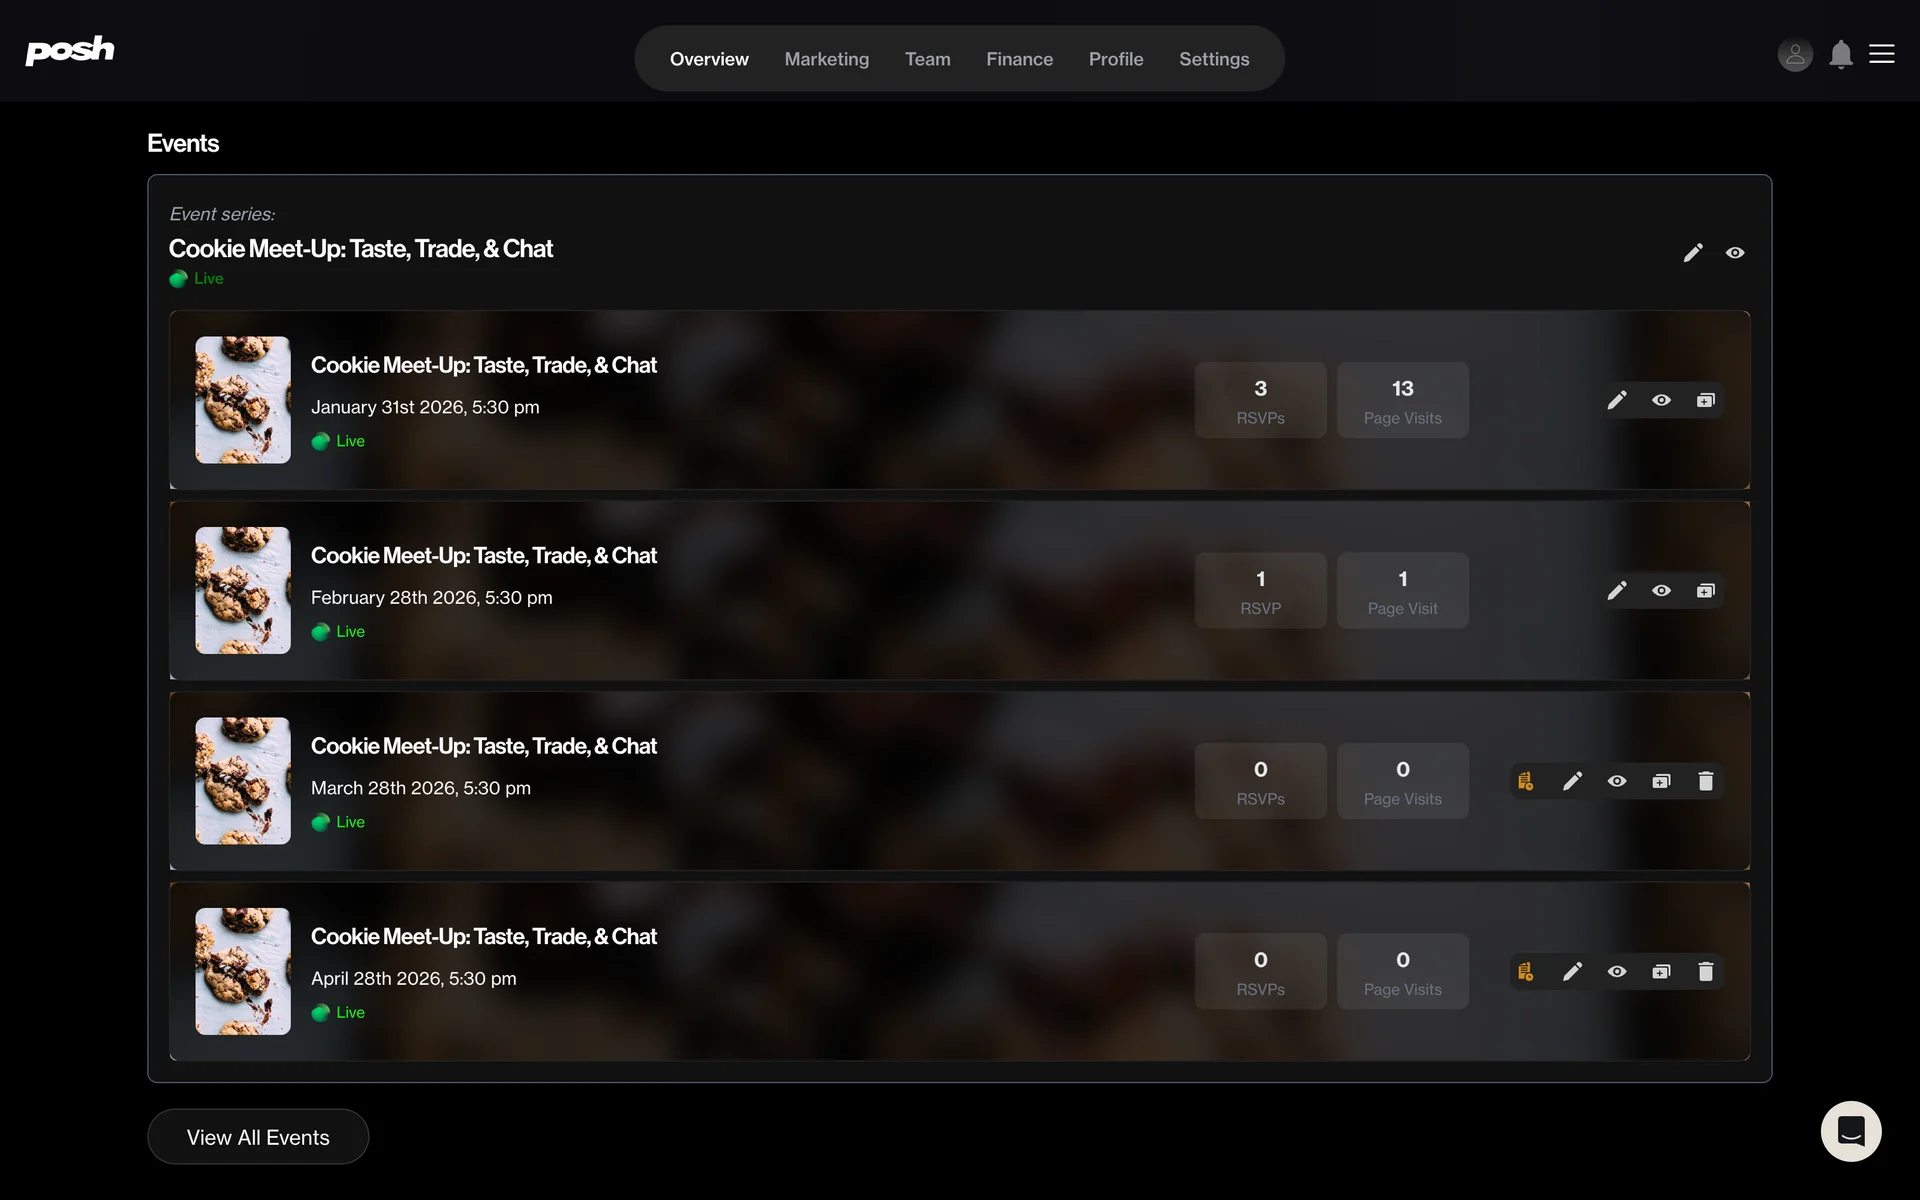Screen dimensions: 1920x1200
Task: Delete the April 28th event
Action: pyautogui.click(x=1705, y=972)
